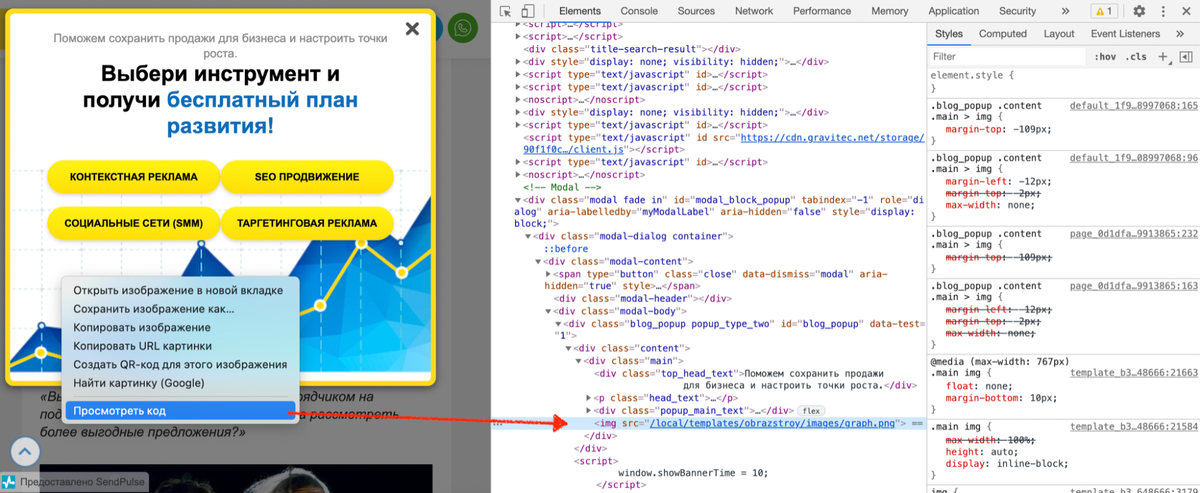Click the warnings badge showing 1

(x=1104, y=11)
